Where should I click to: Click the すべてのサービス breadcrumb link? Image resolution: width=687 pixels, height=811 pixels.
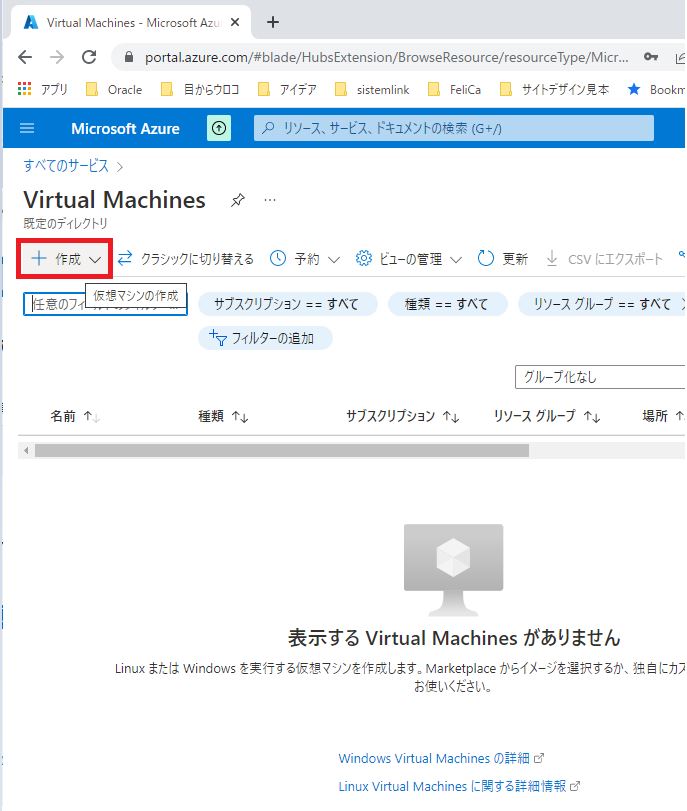pyautogui.click(x=66, y=166)
